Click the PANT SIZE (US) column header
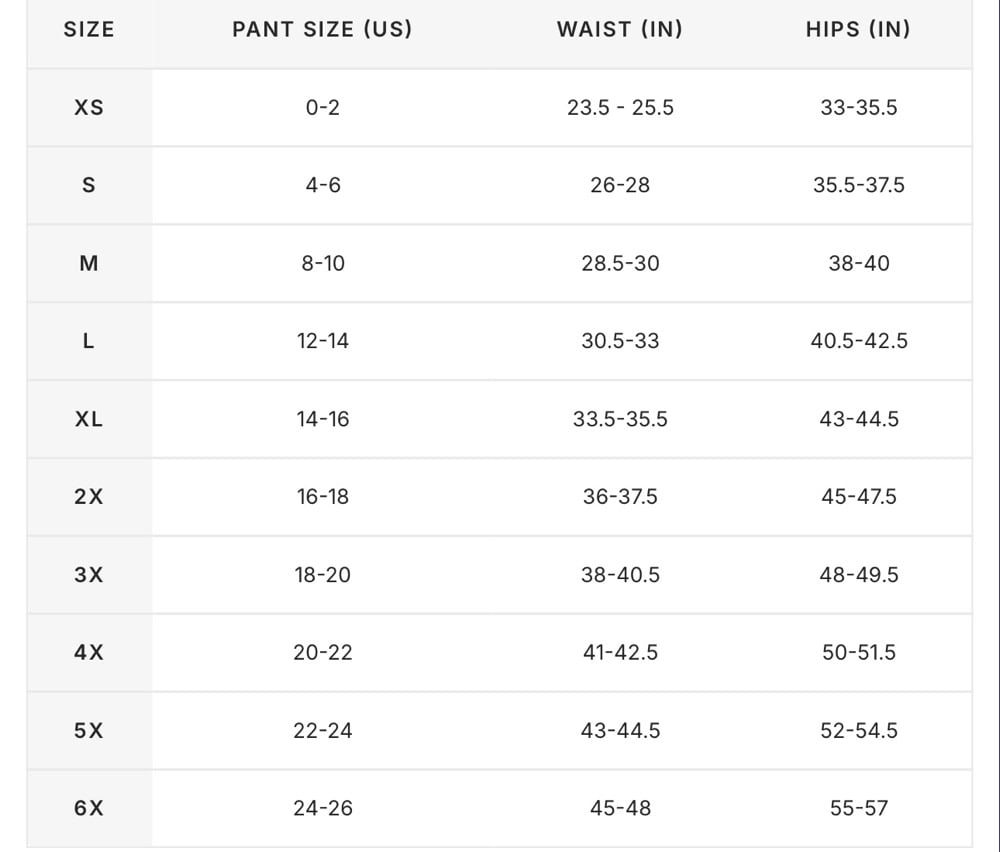The height and width of the screenshot is (852, 1000). click(x=322, y=30)
